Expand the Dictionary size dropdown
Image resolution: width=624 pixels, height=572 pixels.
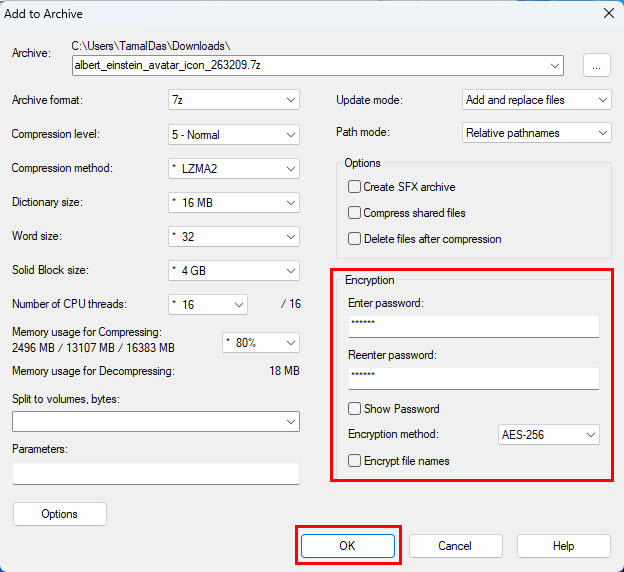tap(234, 202)
